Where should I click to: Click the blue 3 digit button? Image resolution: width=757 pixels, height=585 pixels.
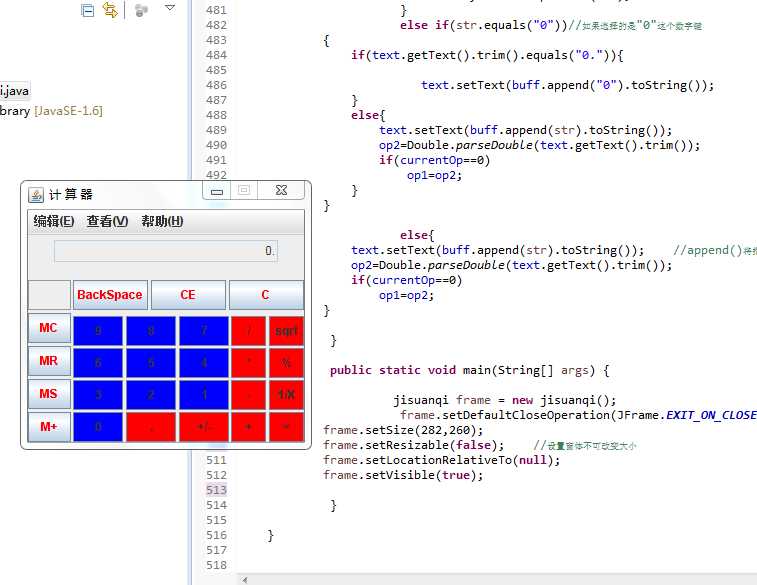[98, 395]
